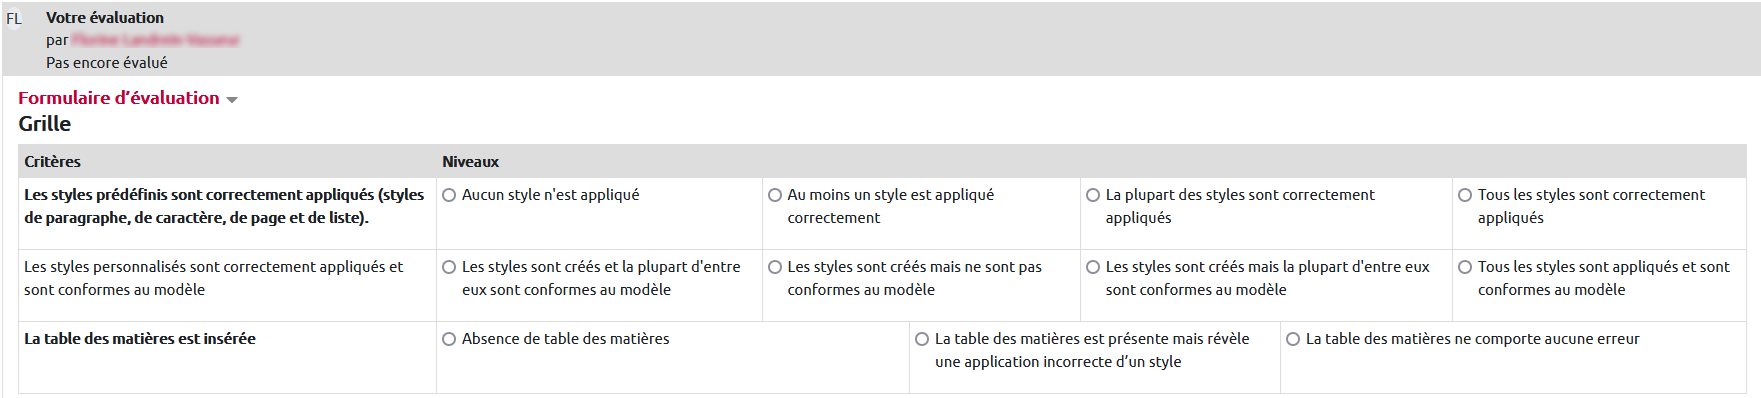Select 'Aucun style n'est appliqué' radio button
Image resolution: width=1761 pixels, height=398 pixels.
[449, 195]
